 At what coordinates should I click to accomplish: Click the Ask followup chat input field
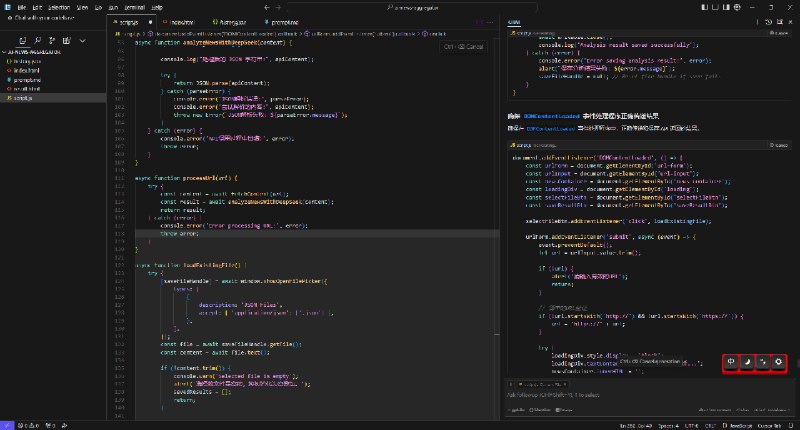tap(647, 395)
